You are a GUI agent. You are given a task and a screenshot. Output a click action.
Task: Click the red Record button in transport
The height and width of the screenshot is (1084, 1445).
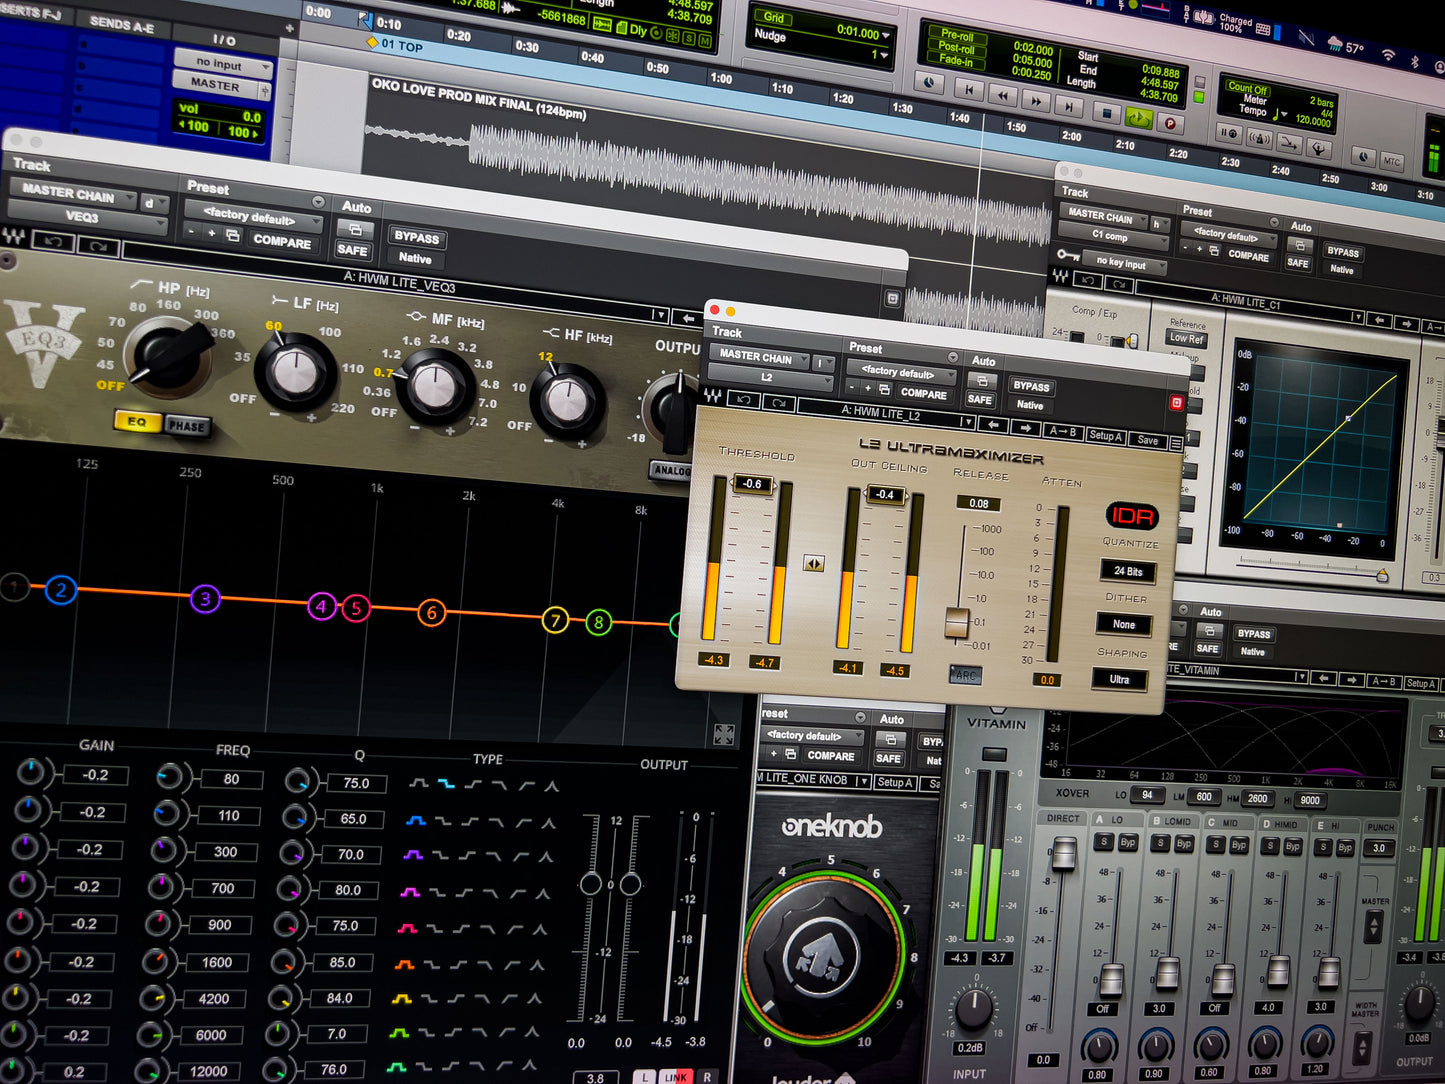click(1170, 123)
